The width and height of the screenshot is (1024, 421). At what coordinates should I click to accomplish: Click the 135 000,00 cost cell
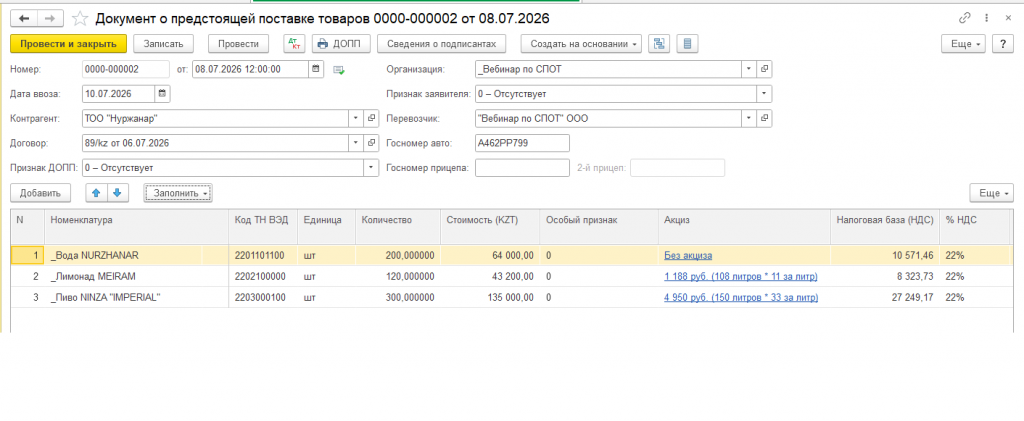click(490, 298)
